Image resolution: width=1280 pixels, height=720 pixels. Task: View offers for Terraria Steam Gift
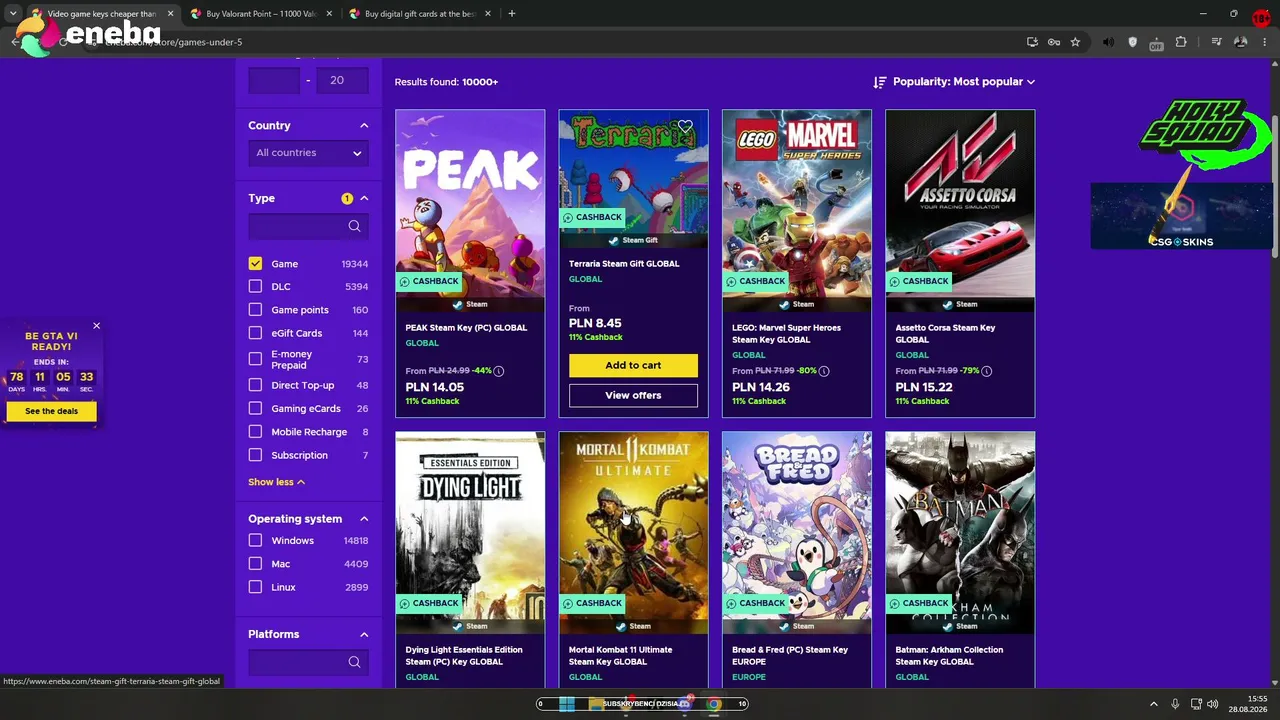click(633, 395)
